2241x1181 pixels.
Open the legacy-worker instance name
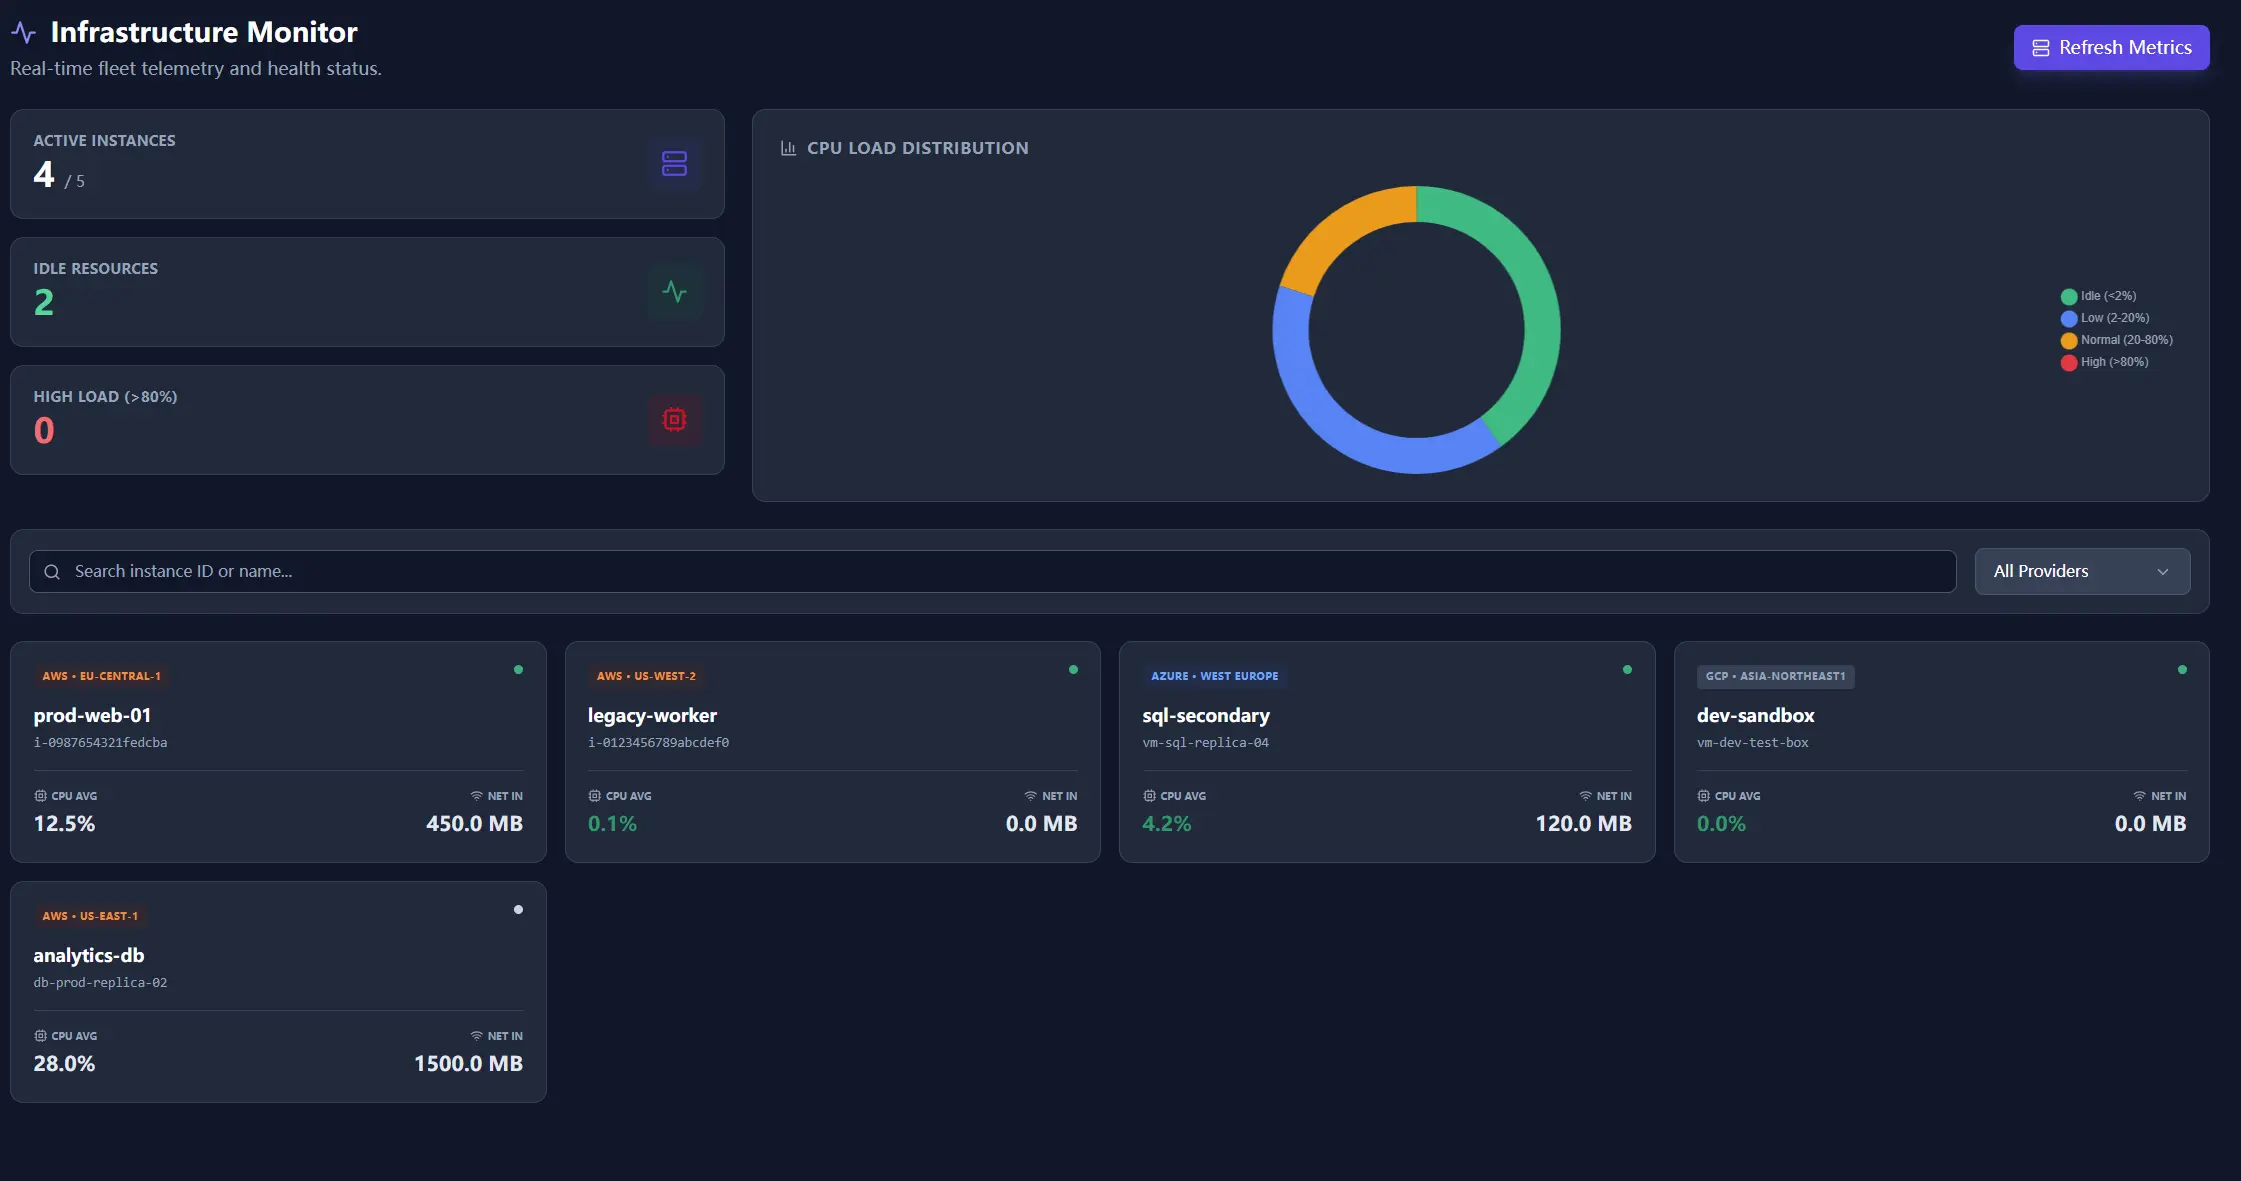pyautogui.click(x=652, y=715)
